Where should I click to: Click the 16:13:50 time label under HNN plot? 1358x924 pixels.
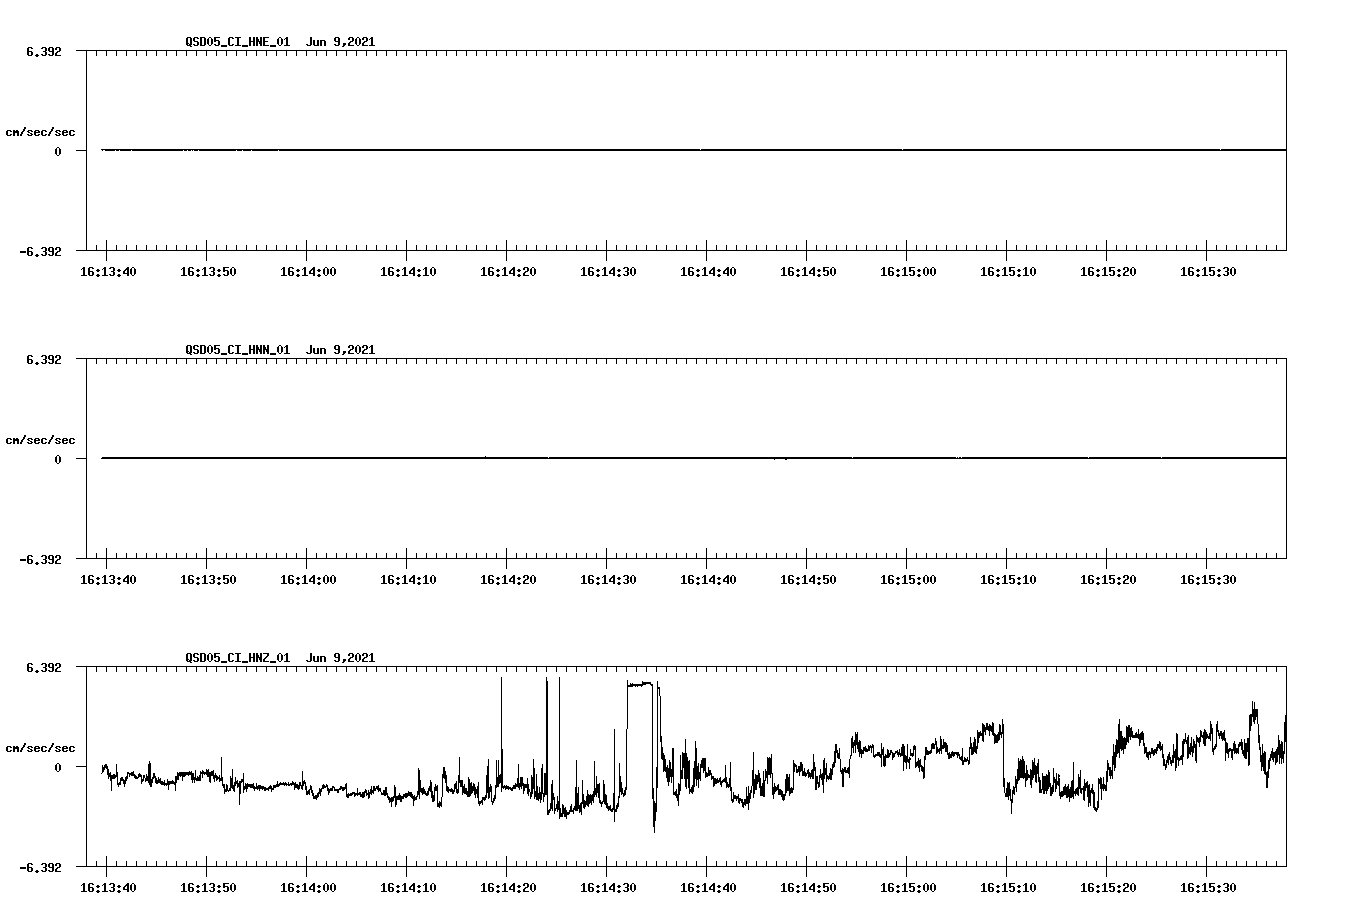pyautogui.click(x=208, y=580)
